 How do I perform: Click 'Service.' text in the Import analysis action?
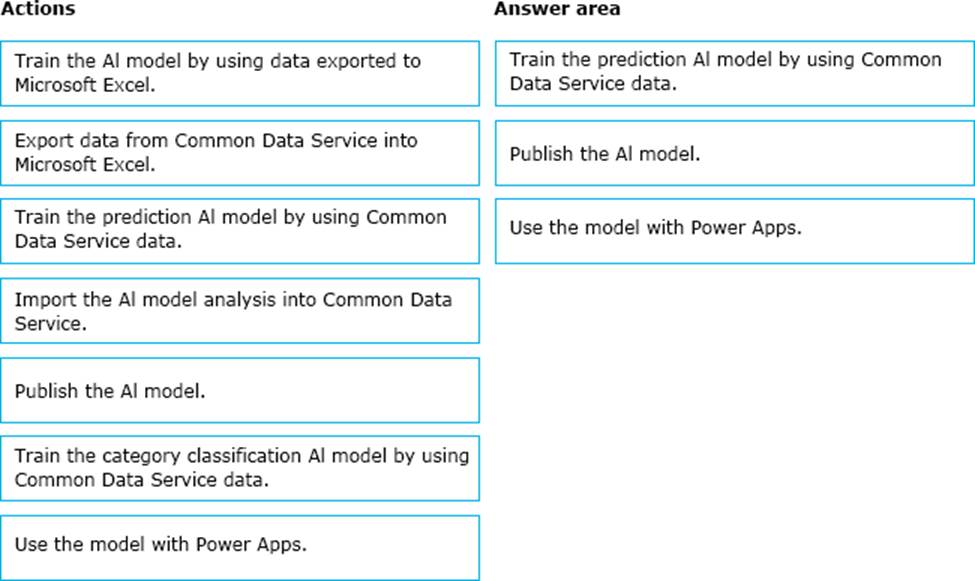point(50,324)
